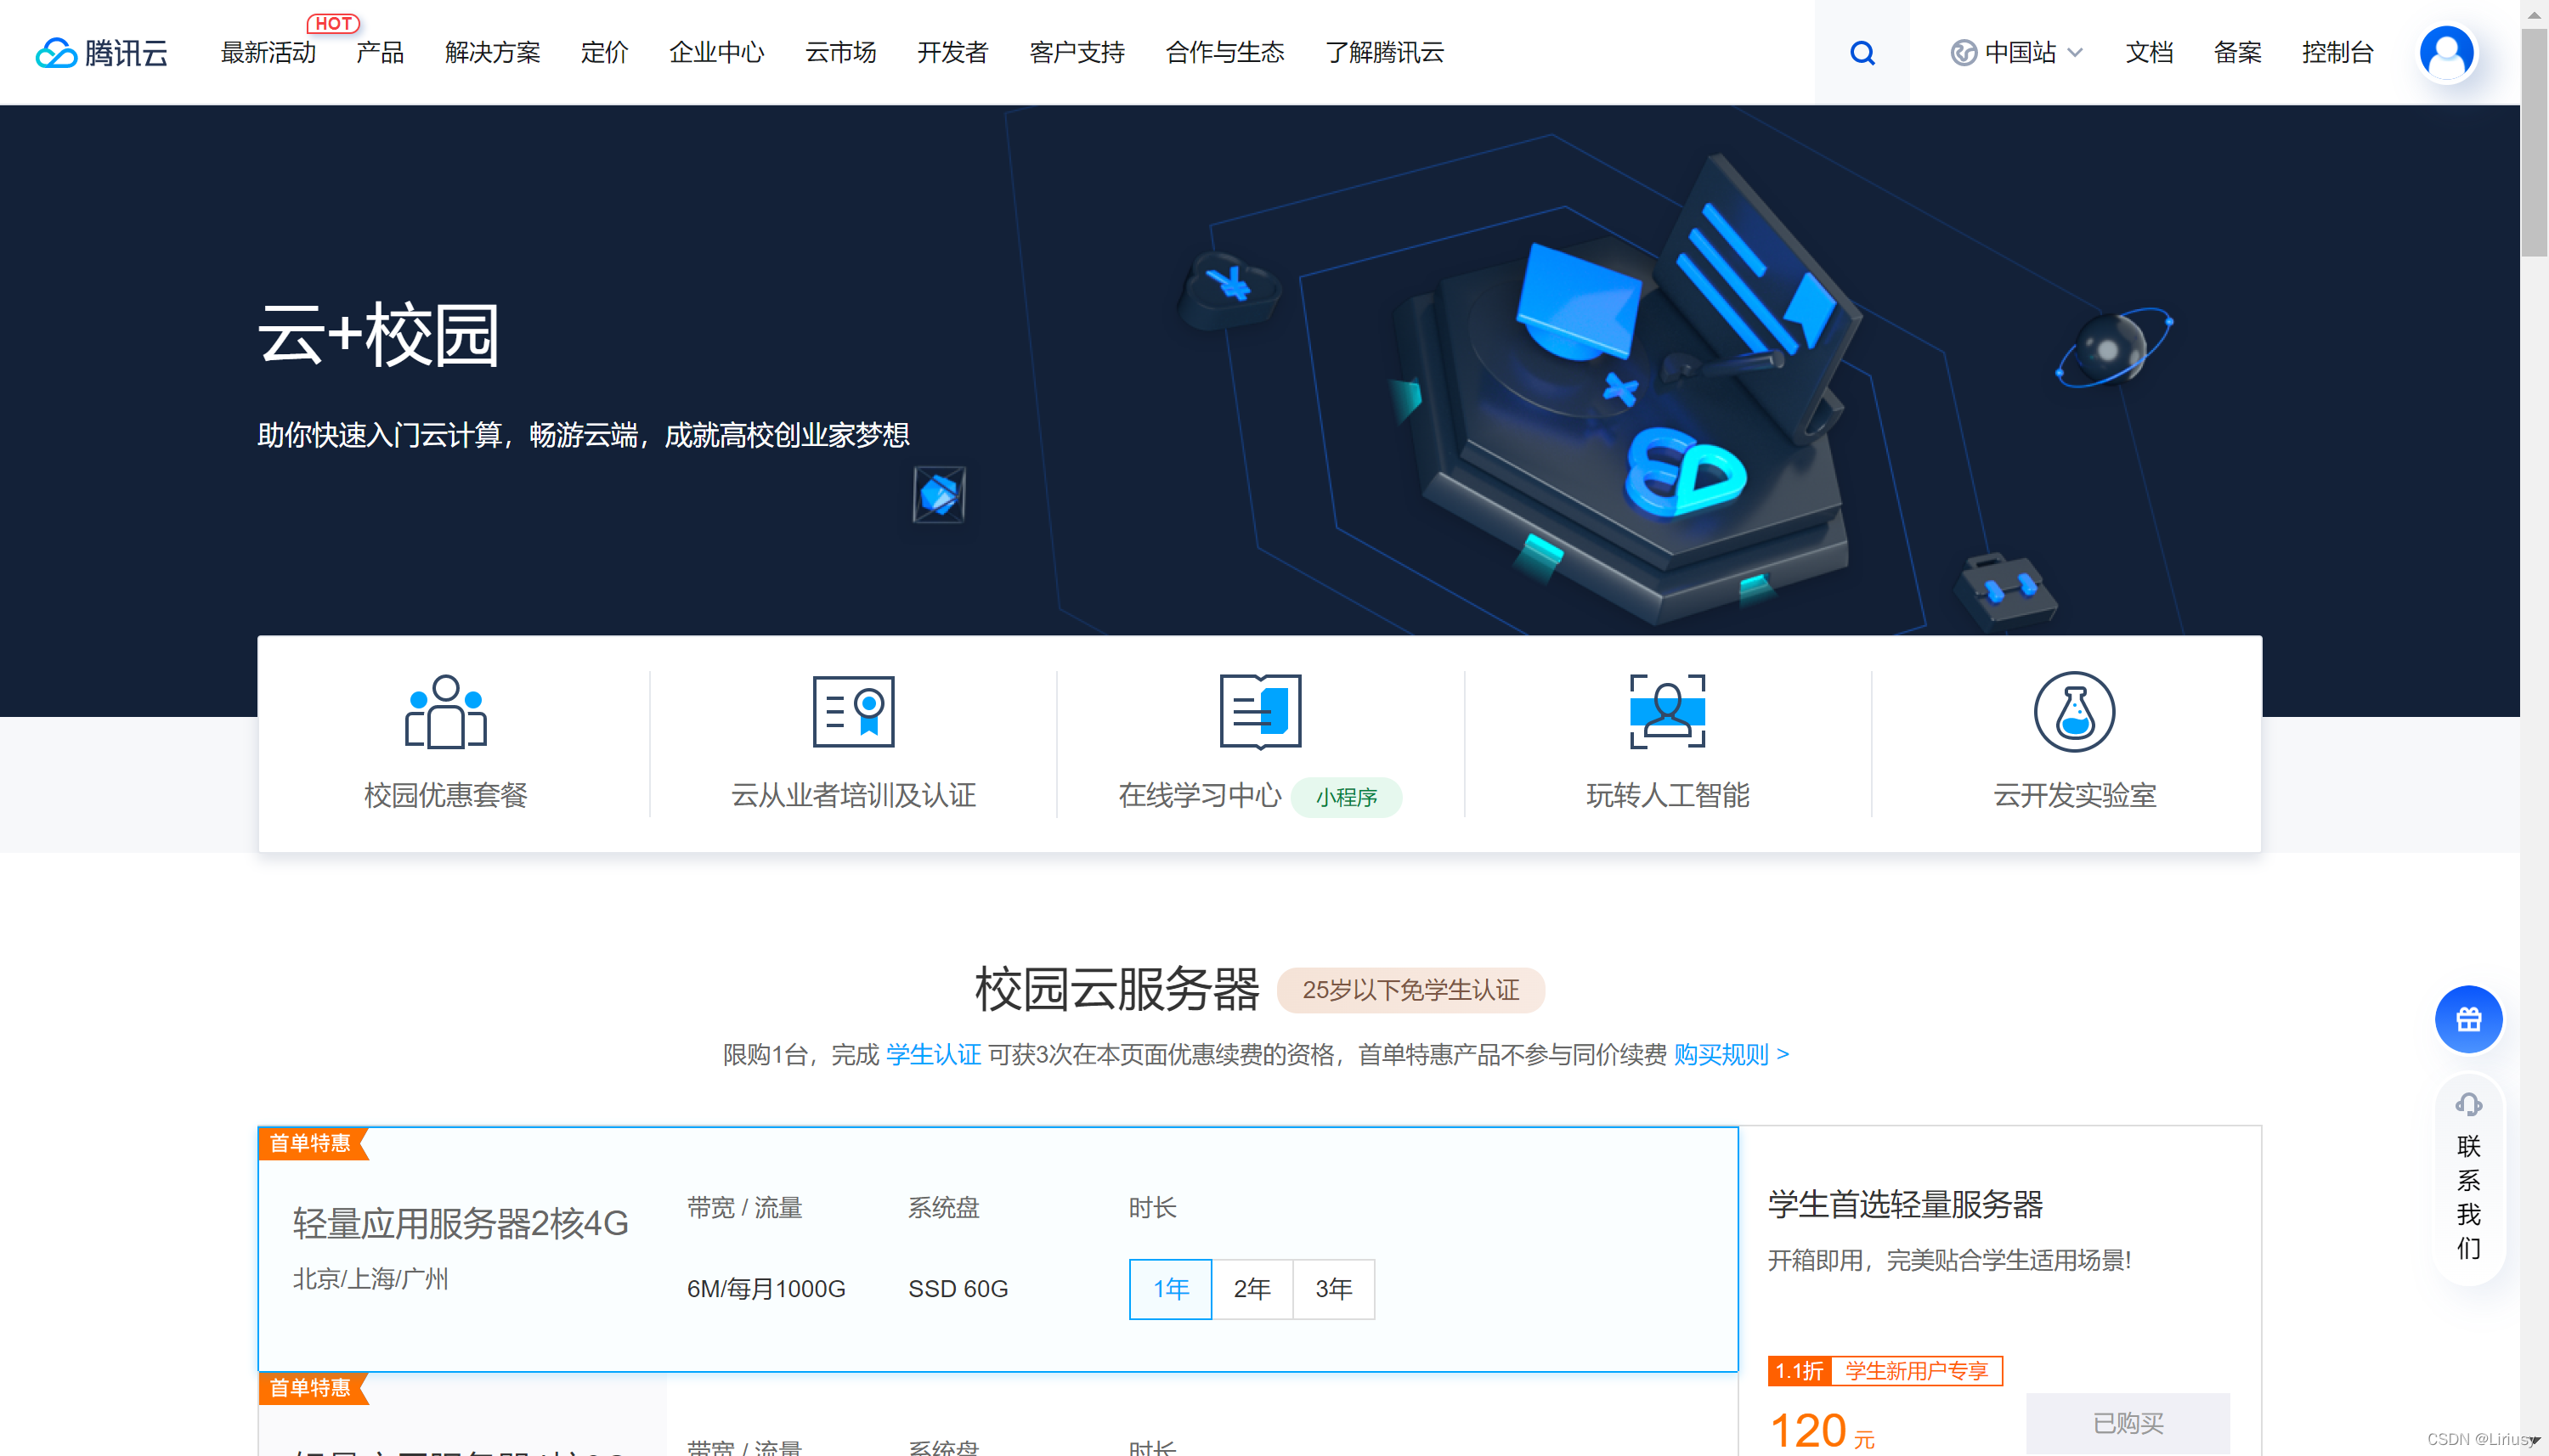Click the HOT badge on 最新活动
Viewport: 2549px width, 1456px height.
pos(333,23)
